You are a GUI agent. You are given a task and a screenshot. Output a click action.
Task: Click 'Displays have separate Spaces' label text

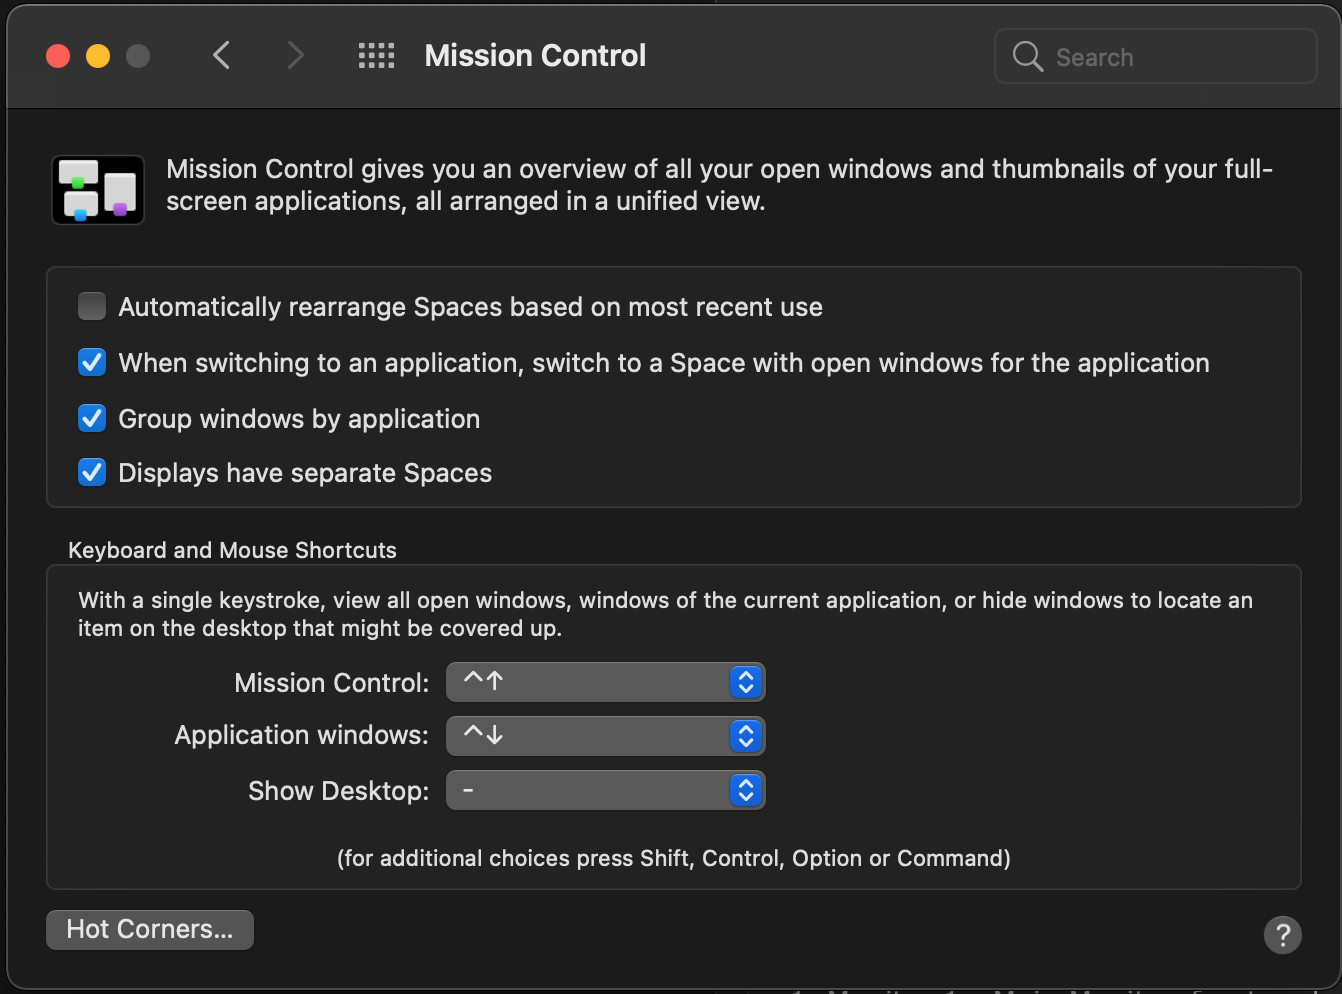coord(305,473)
